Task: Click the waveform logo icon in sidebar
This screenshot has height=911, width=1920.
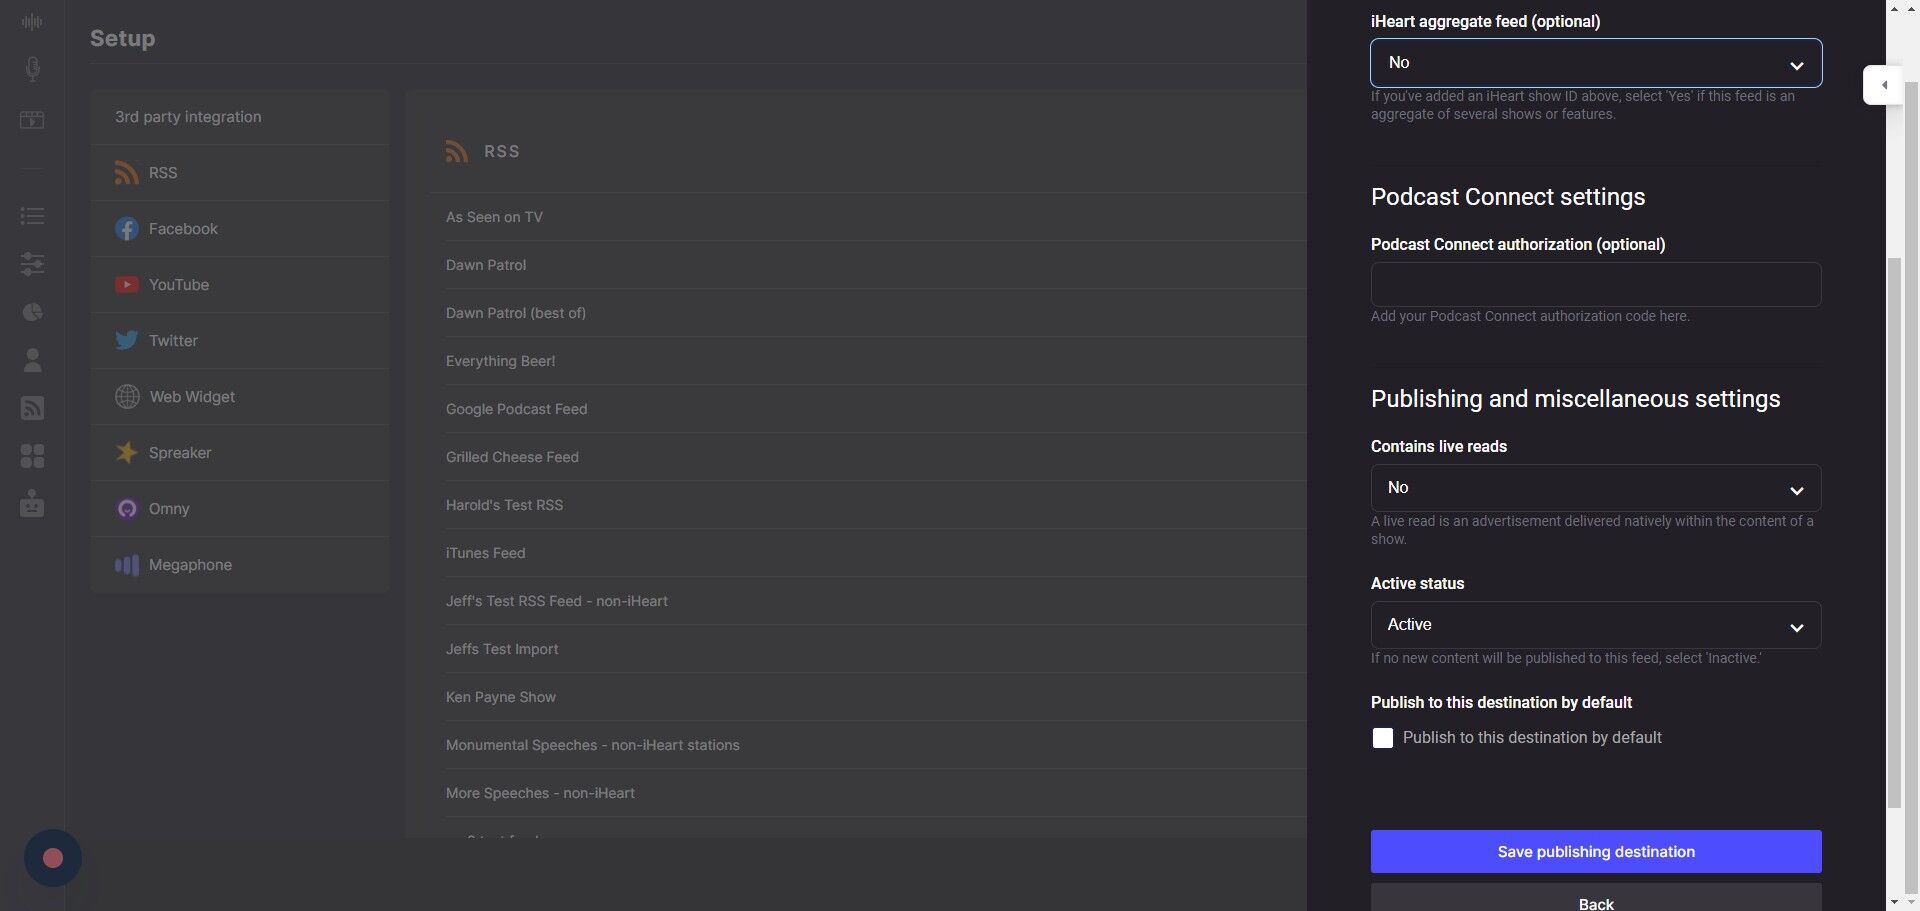Action: click(32, 21)
